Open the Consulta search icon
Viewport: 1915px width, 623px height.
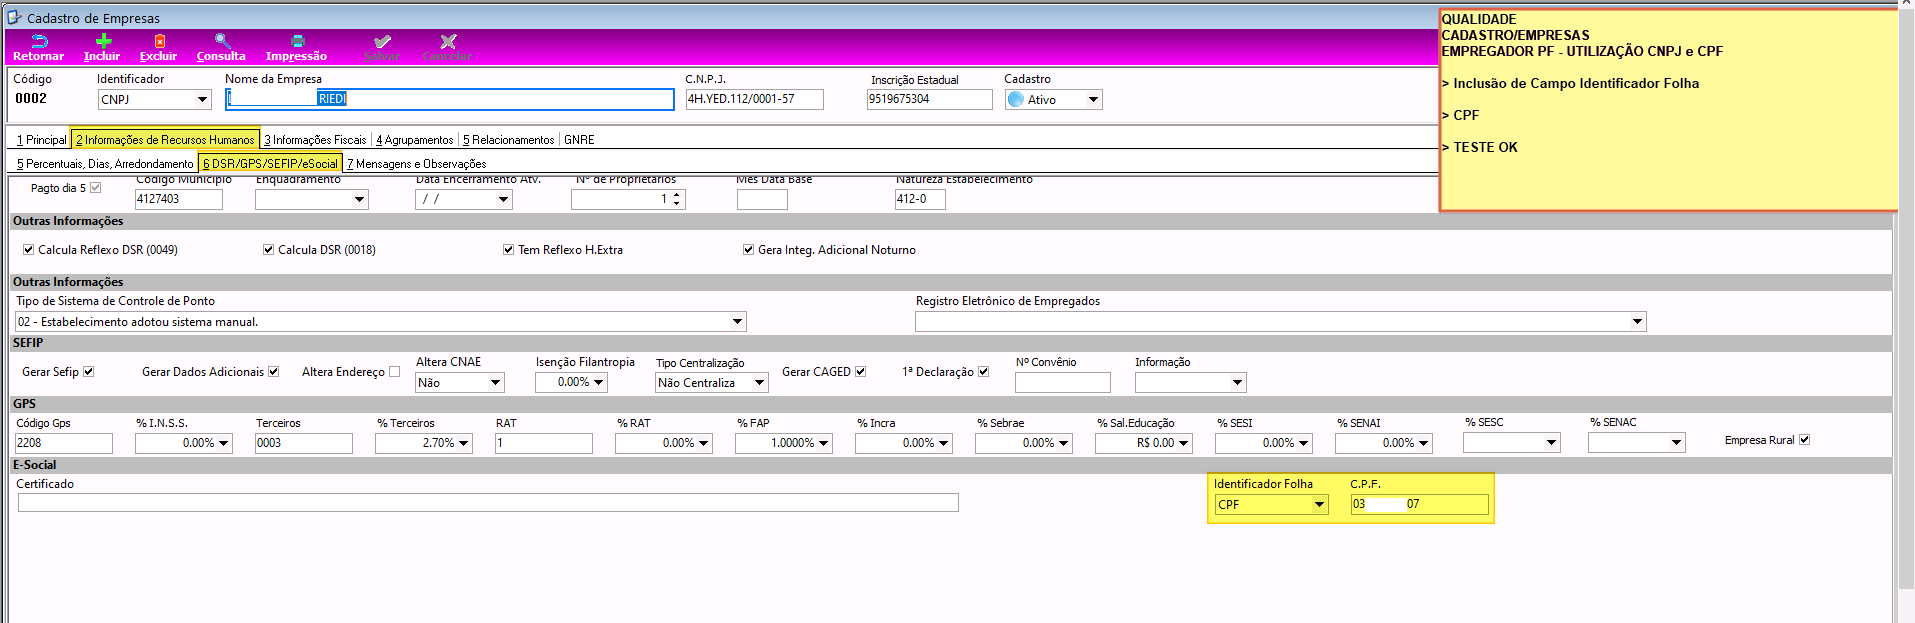coord(222,41)
